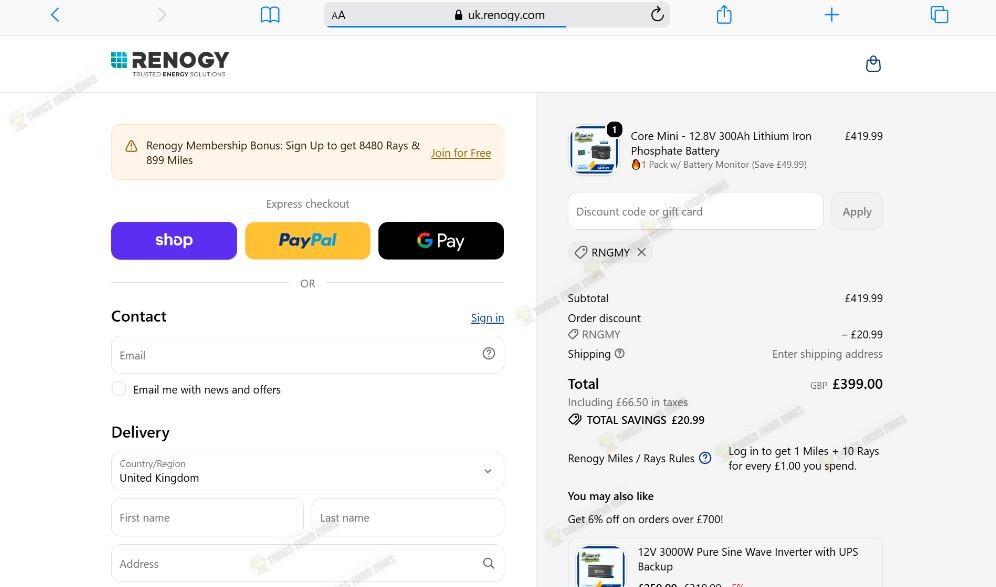Focus the Email input field
996x587 pixels.
pos(307,355)
